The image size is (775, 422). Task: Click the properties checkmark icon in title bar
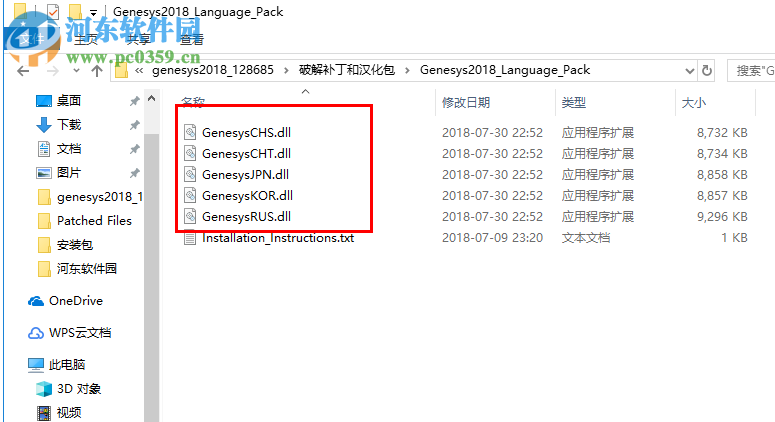(52, 11)
